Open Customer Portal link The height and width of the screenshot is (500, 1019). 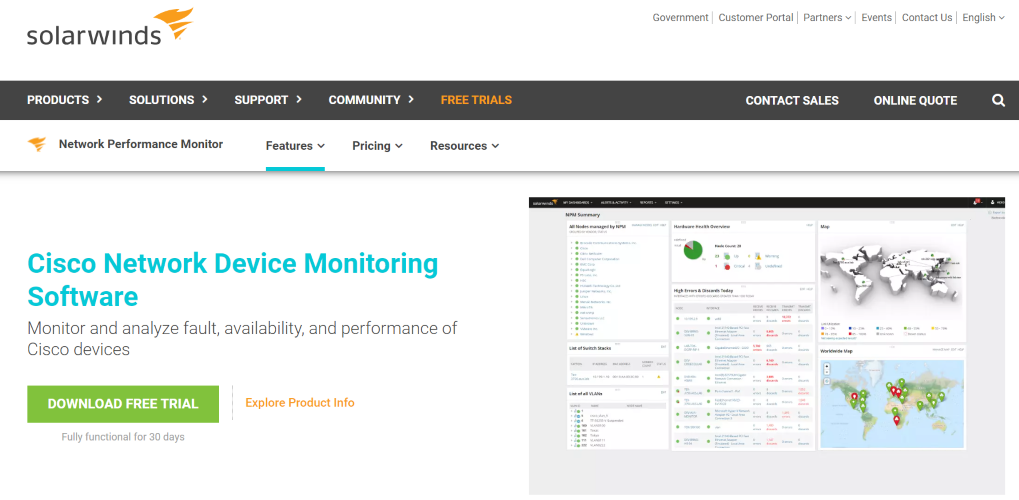pyautogui.click(x=756, y=18)
